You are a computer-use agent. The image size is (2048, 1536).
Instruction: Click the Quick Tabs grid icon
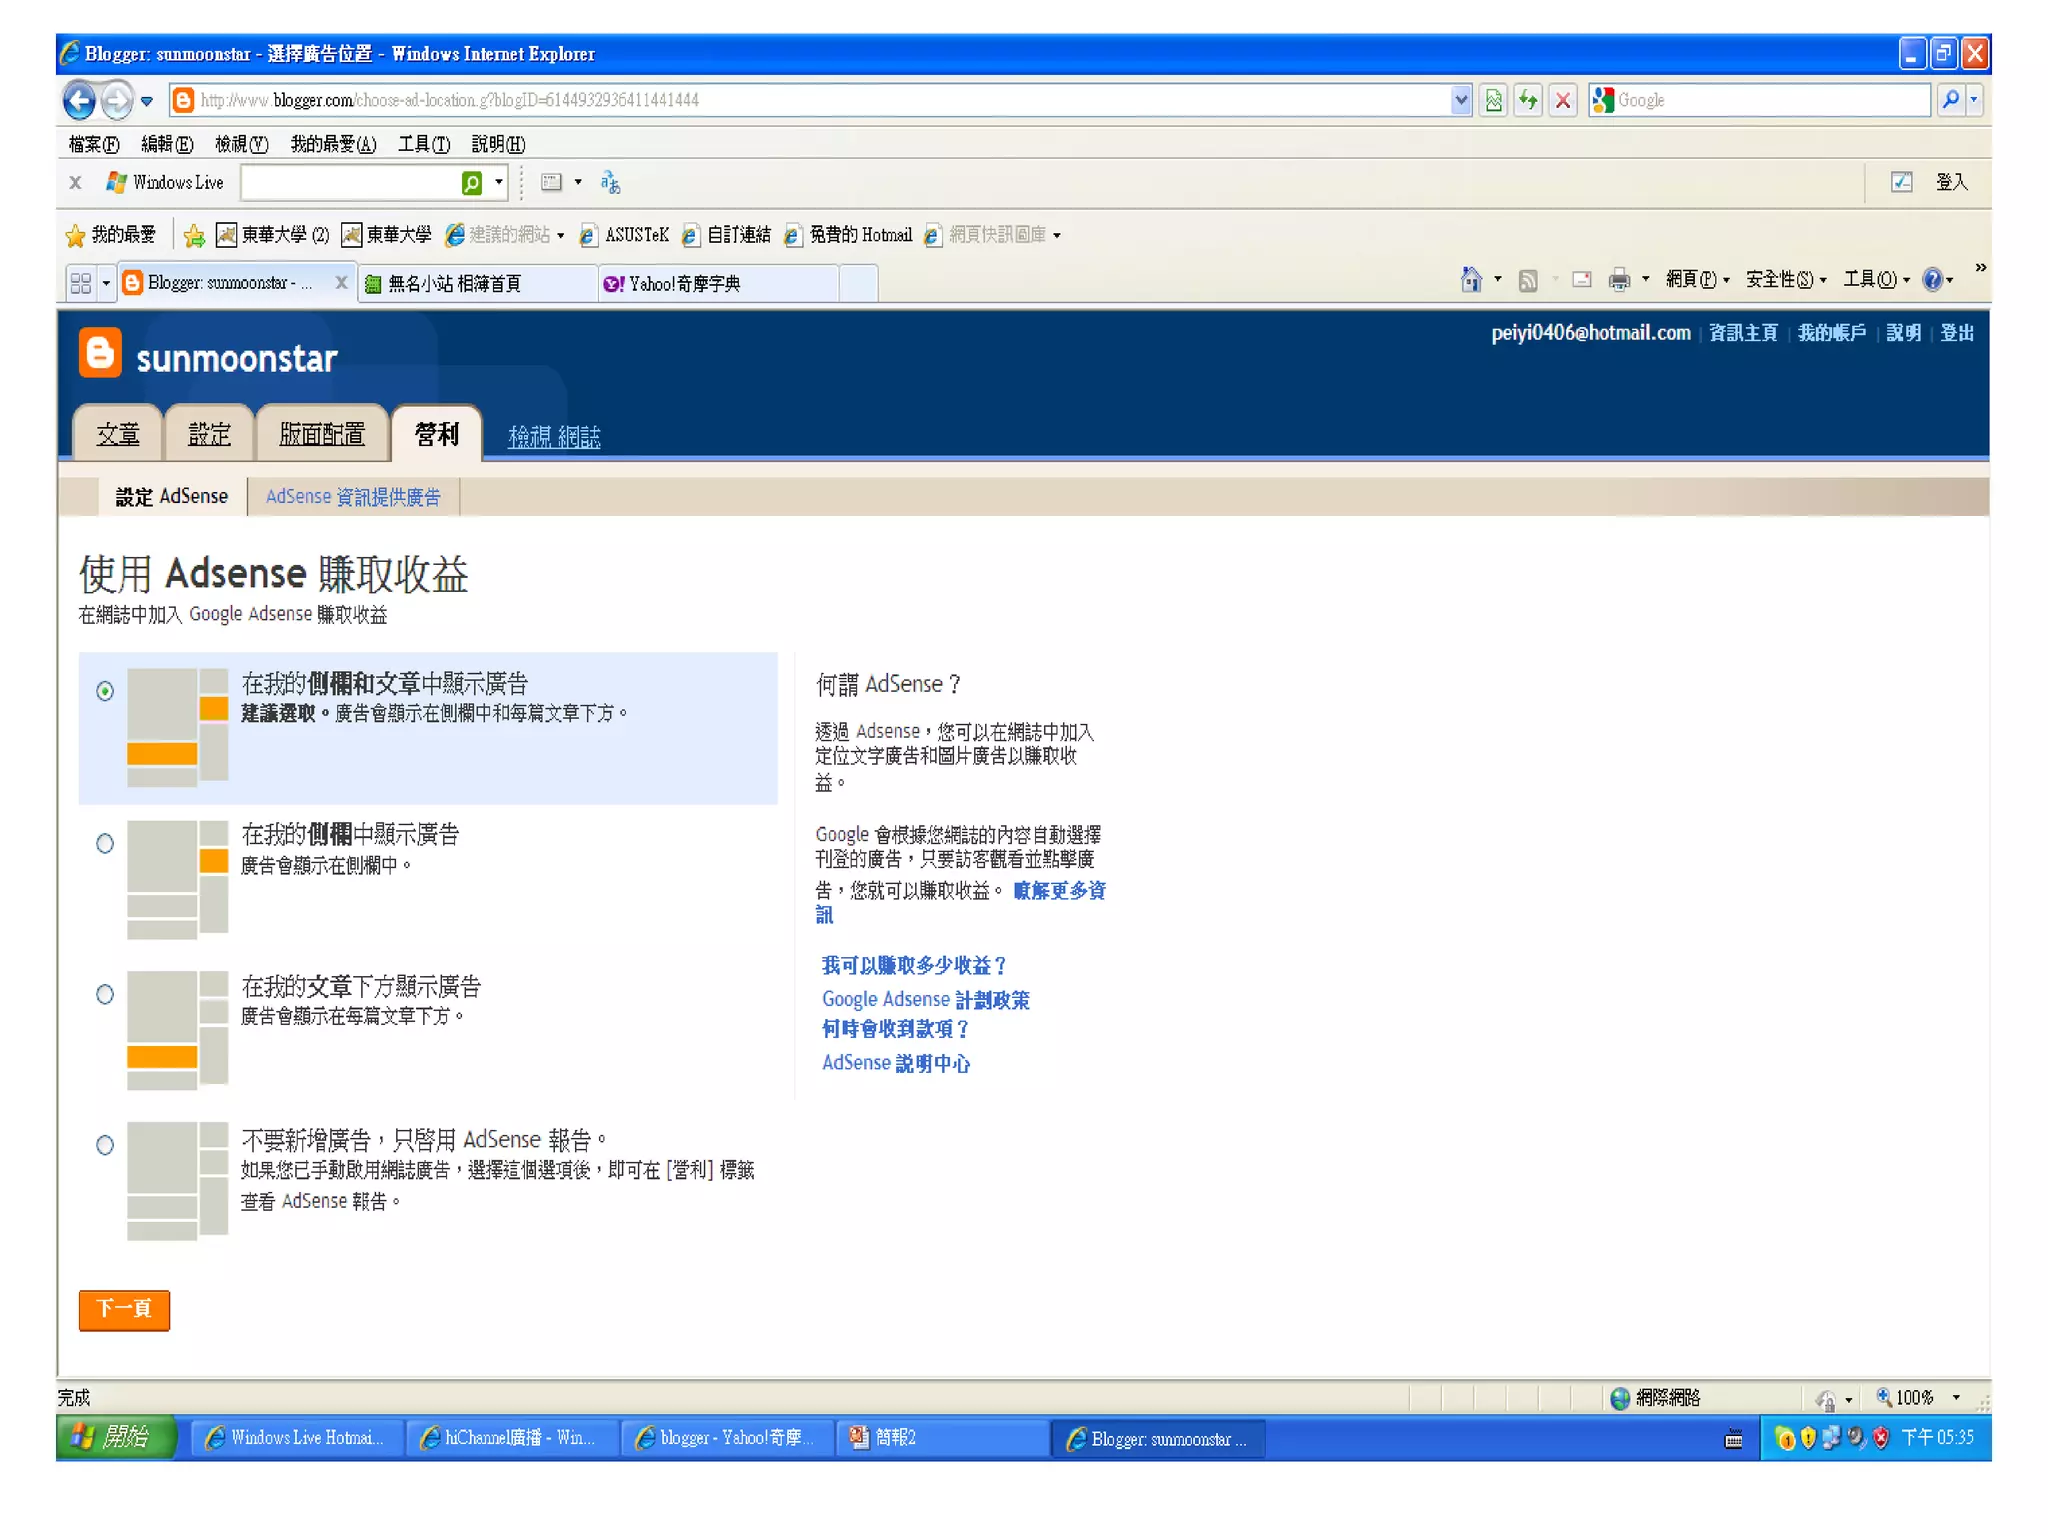click(81, 284)
